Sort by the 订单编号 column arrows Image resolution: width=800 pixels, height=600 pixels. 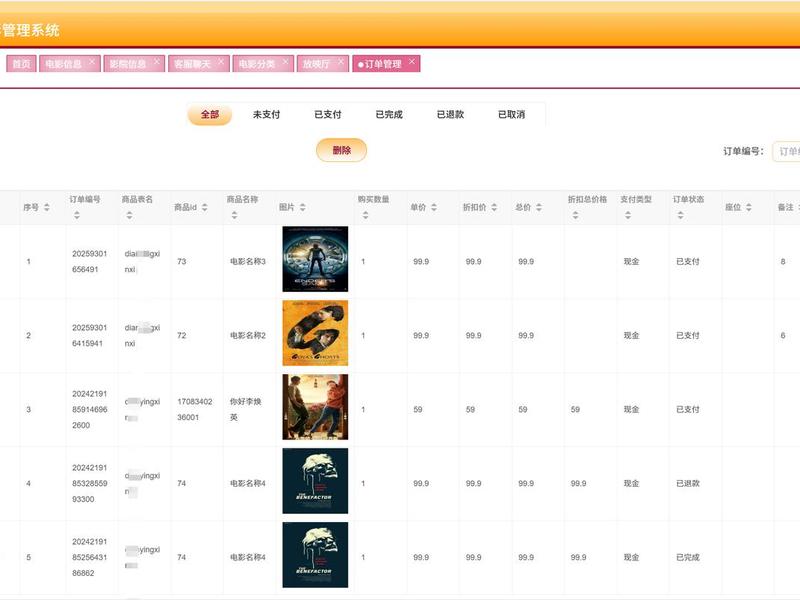coord(77,215)
